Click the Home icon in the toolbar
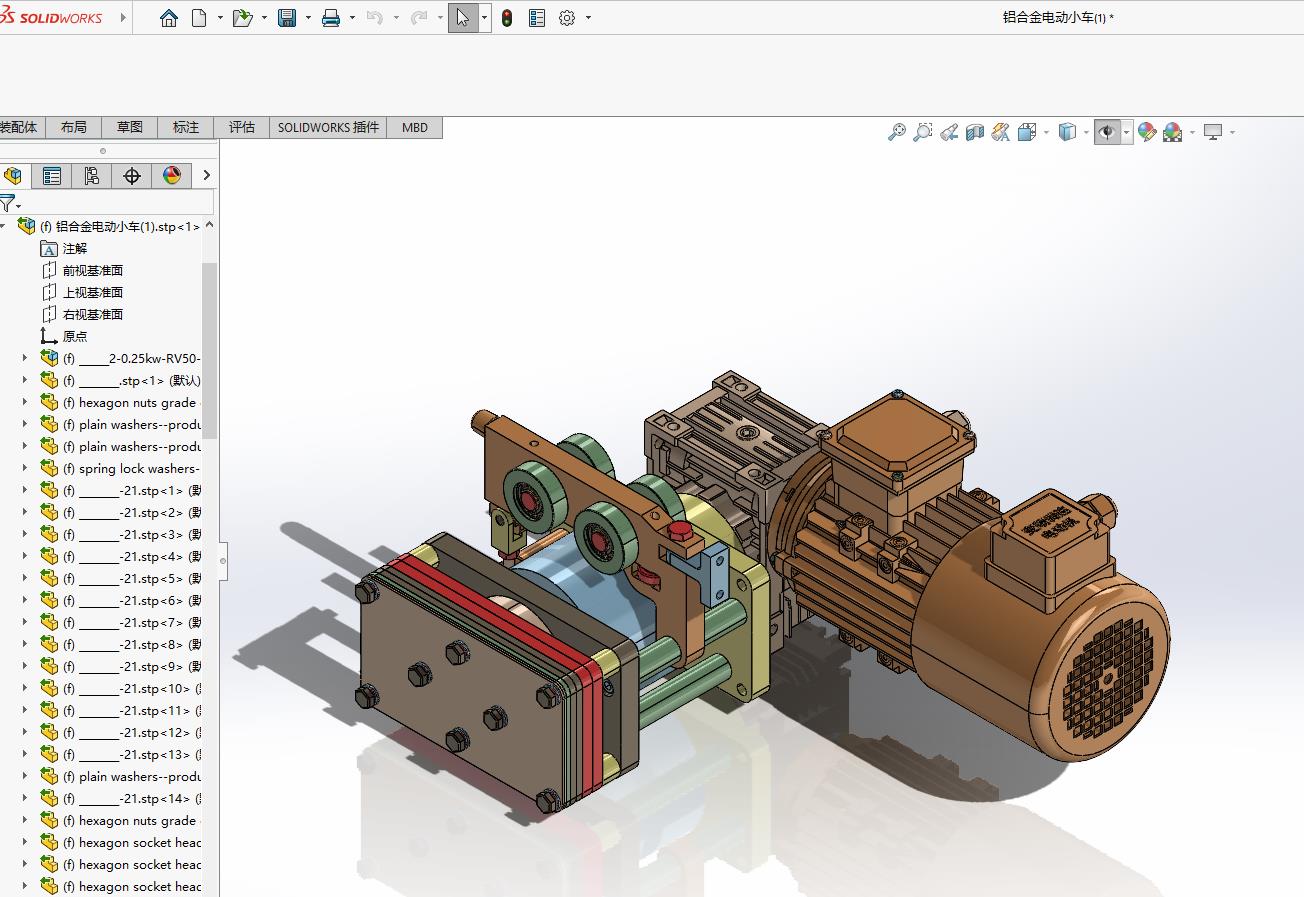The width and height of the screenshot is (1304, 897). click(169, 18)
